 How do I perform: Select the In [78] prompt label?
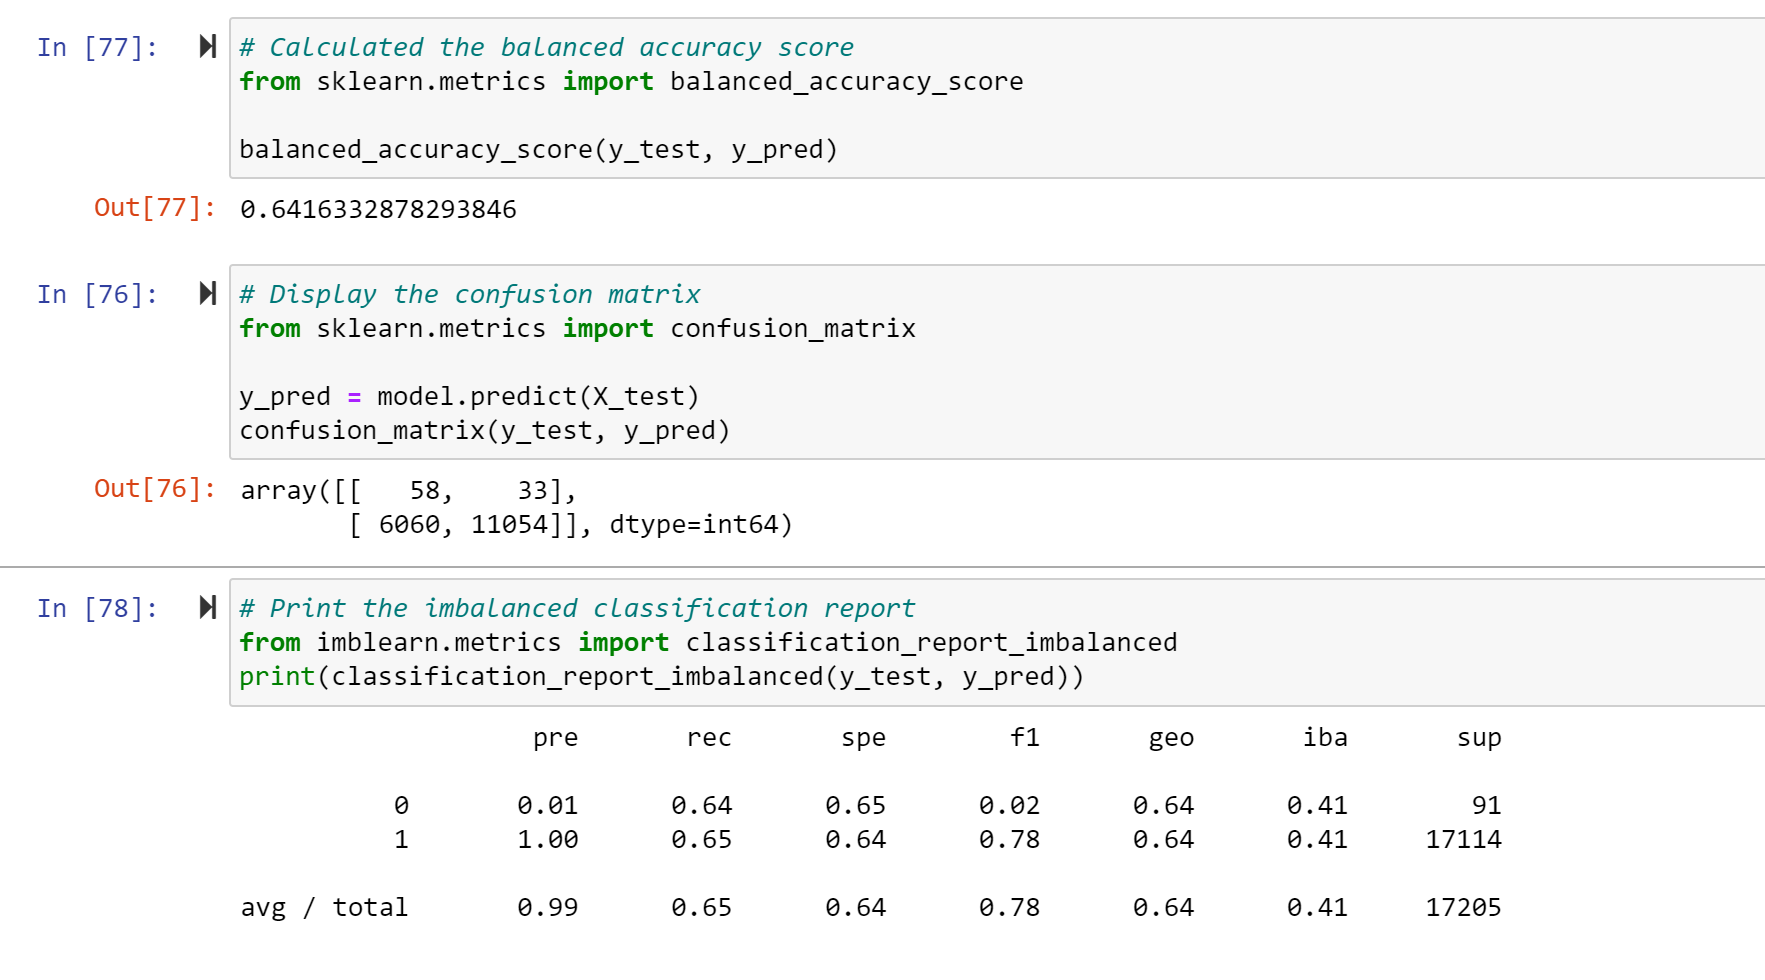tap(97, 608)
